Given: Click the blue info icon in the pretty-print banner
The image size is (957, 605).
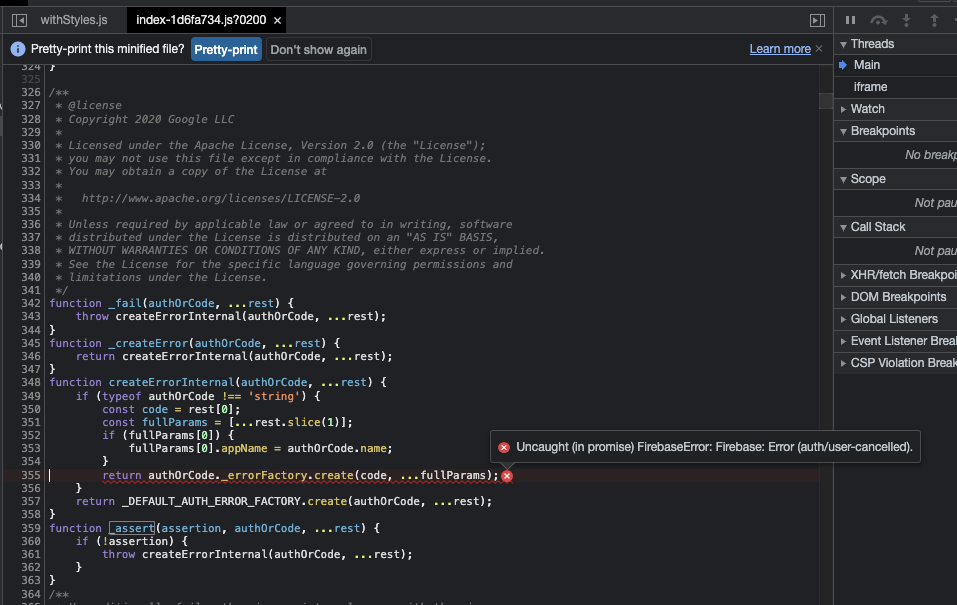Looking at the screenshot, I should coord(16,47).
